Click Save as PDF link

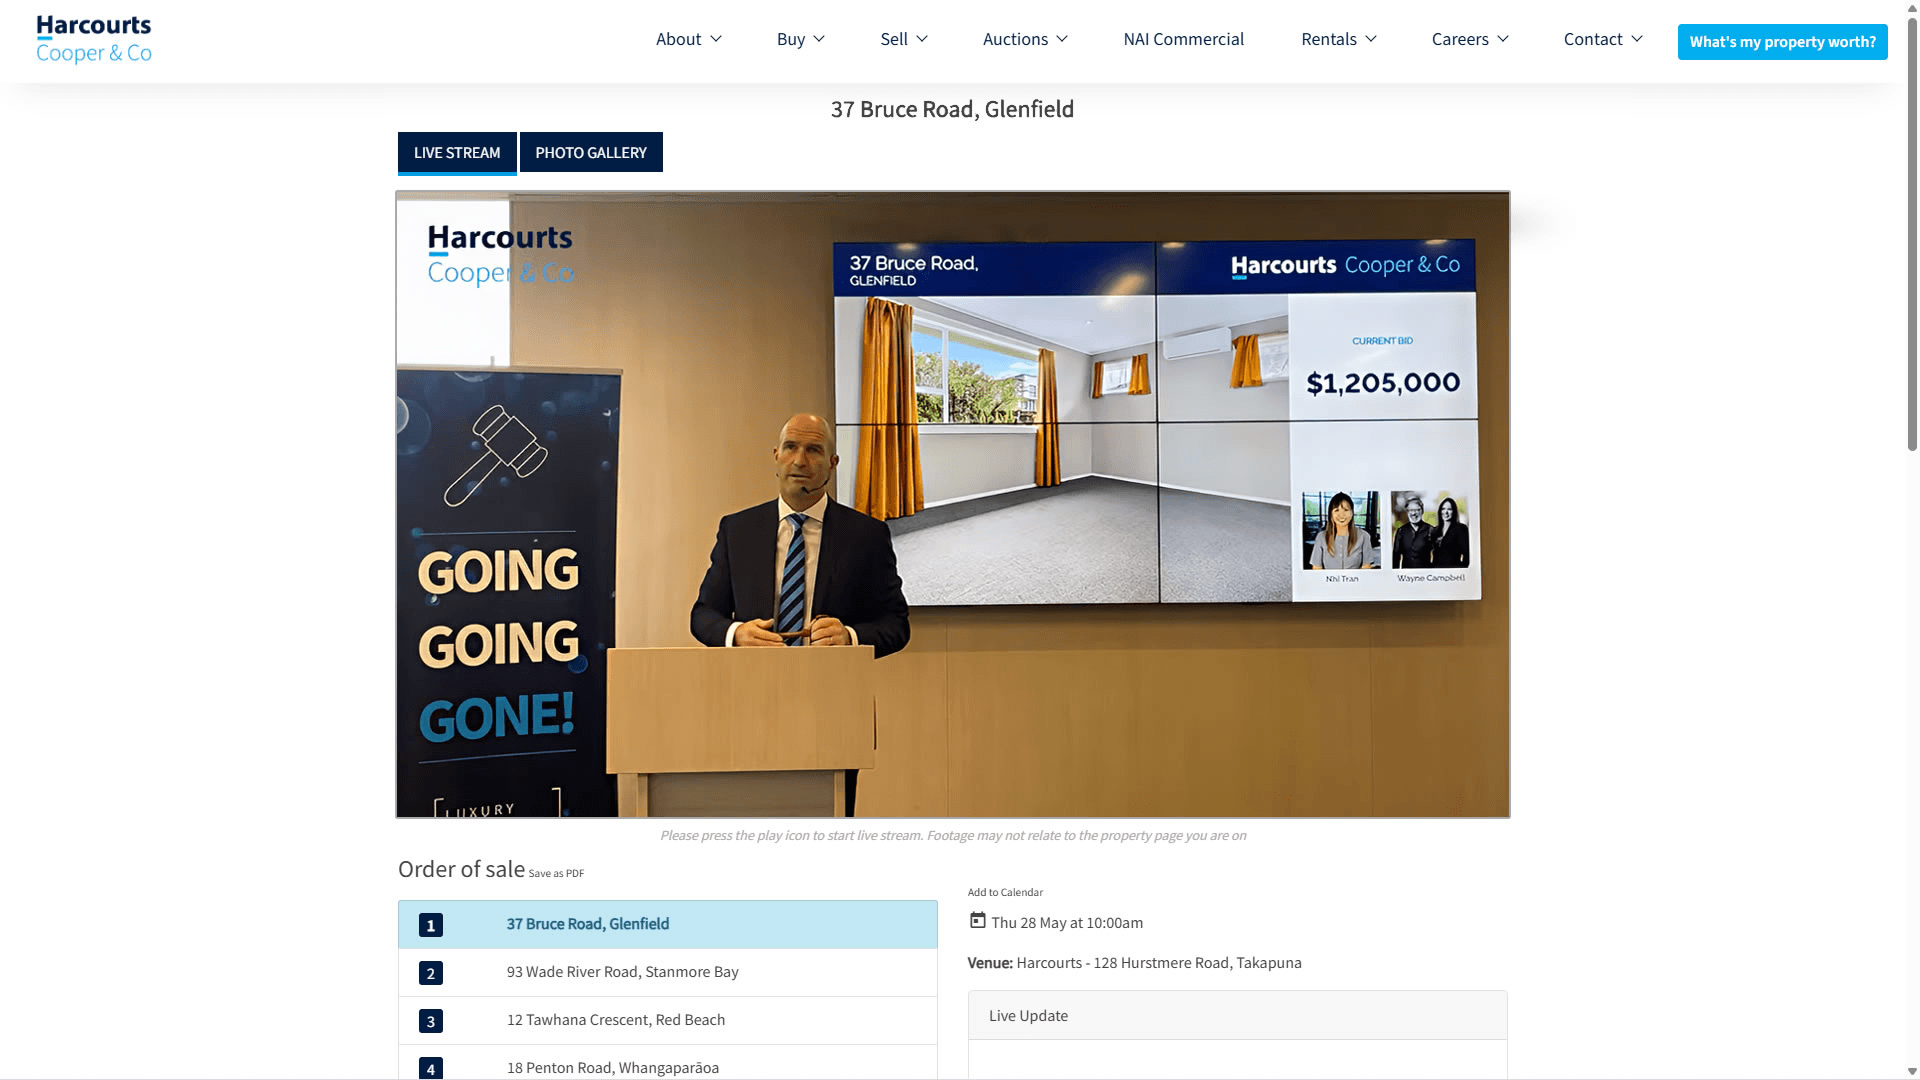(x=556, y=873)
